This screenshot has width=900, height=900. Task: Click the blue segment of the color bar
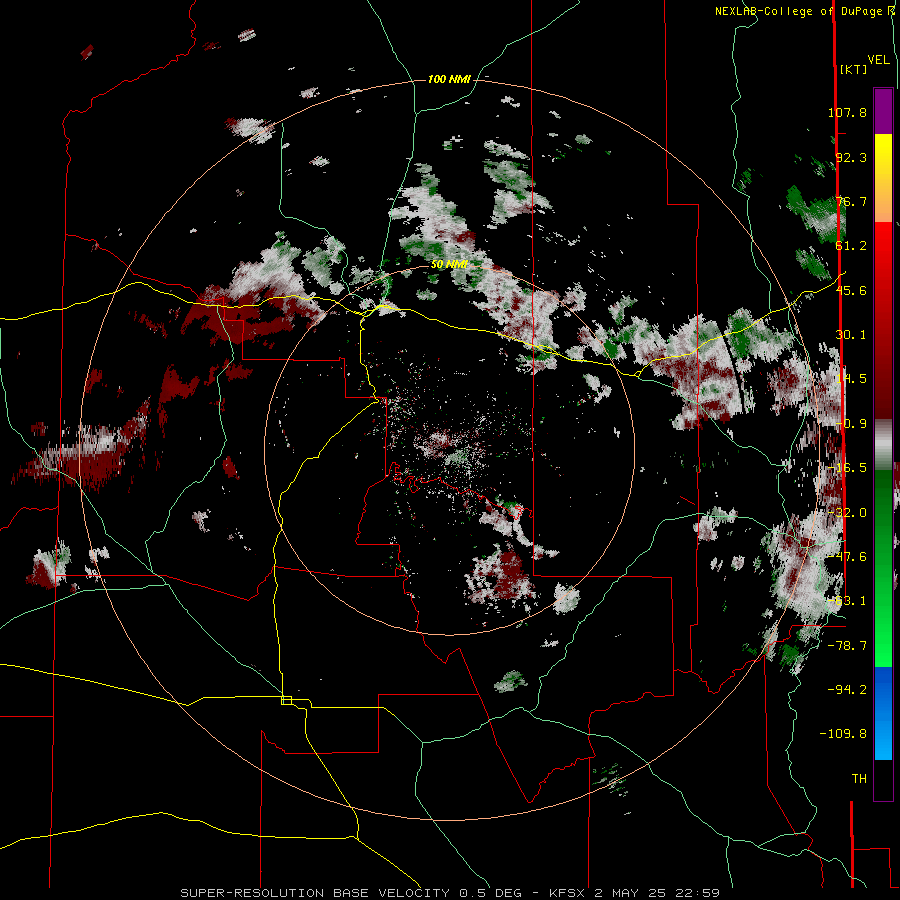coord(883,713)
